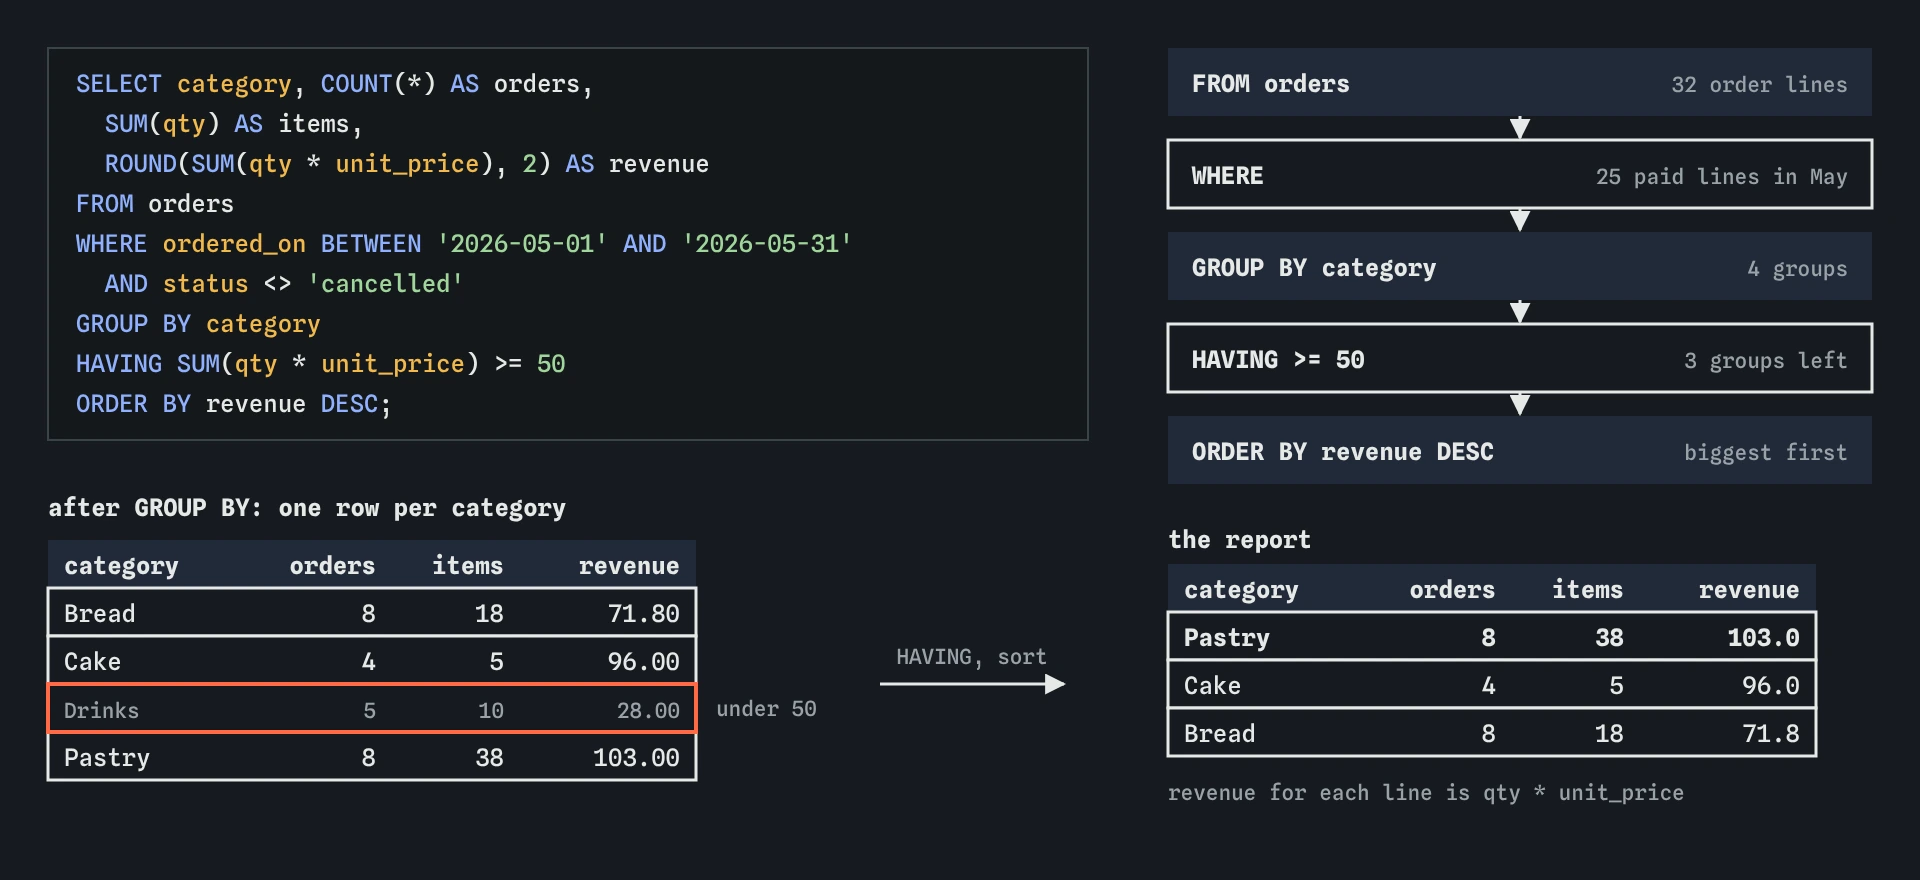Click the "AND status <> 'cancelled'" code line

284,284
